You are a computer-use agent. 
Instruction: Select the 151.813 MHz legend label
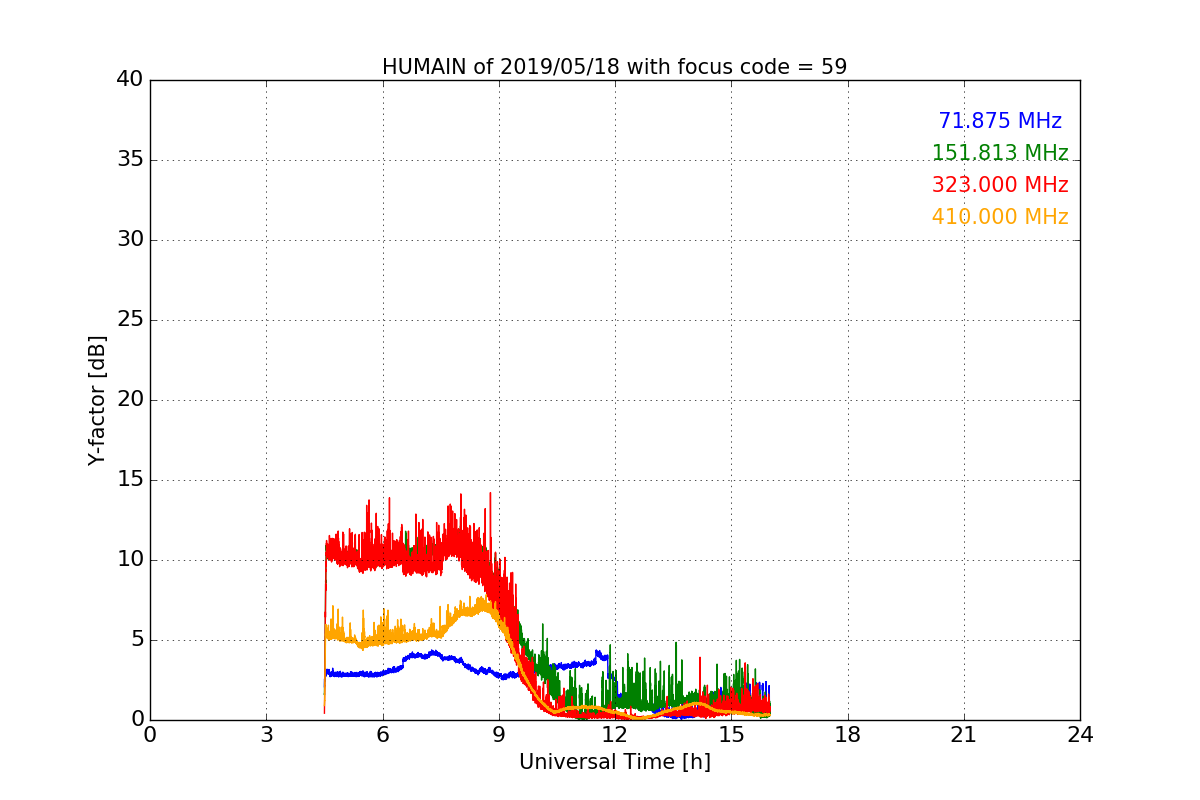1000,153
